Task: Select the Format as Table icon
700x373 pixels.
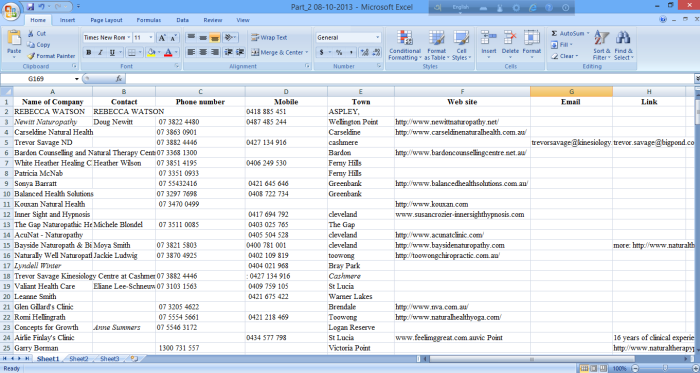Action: point(436,46)
